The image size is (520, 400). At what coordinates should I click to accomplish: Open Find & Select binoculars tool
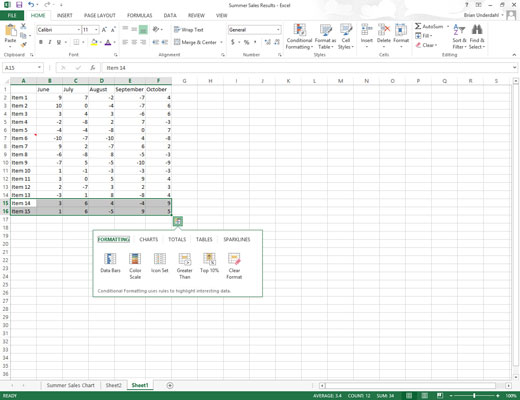click(477, 36)
